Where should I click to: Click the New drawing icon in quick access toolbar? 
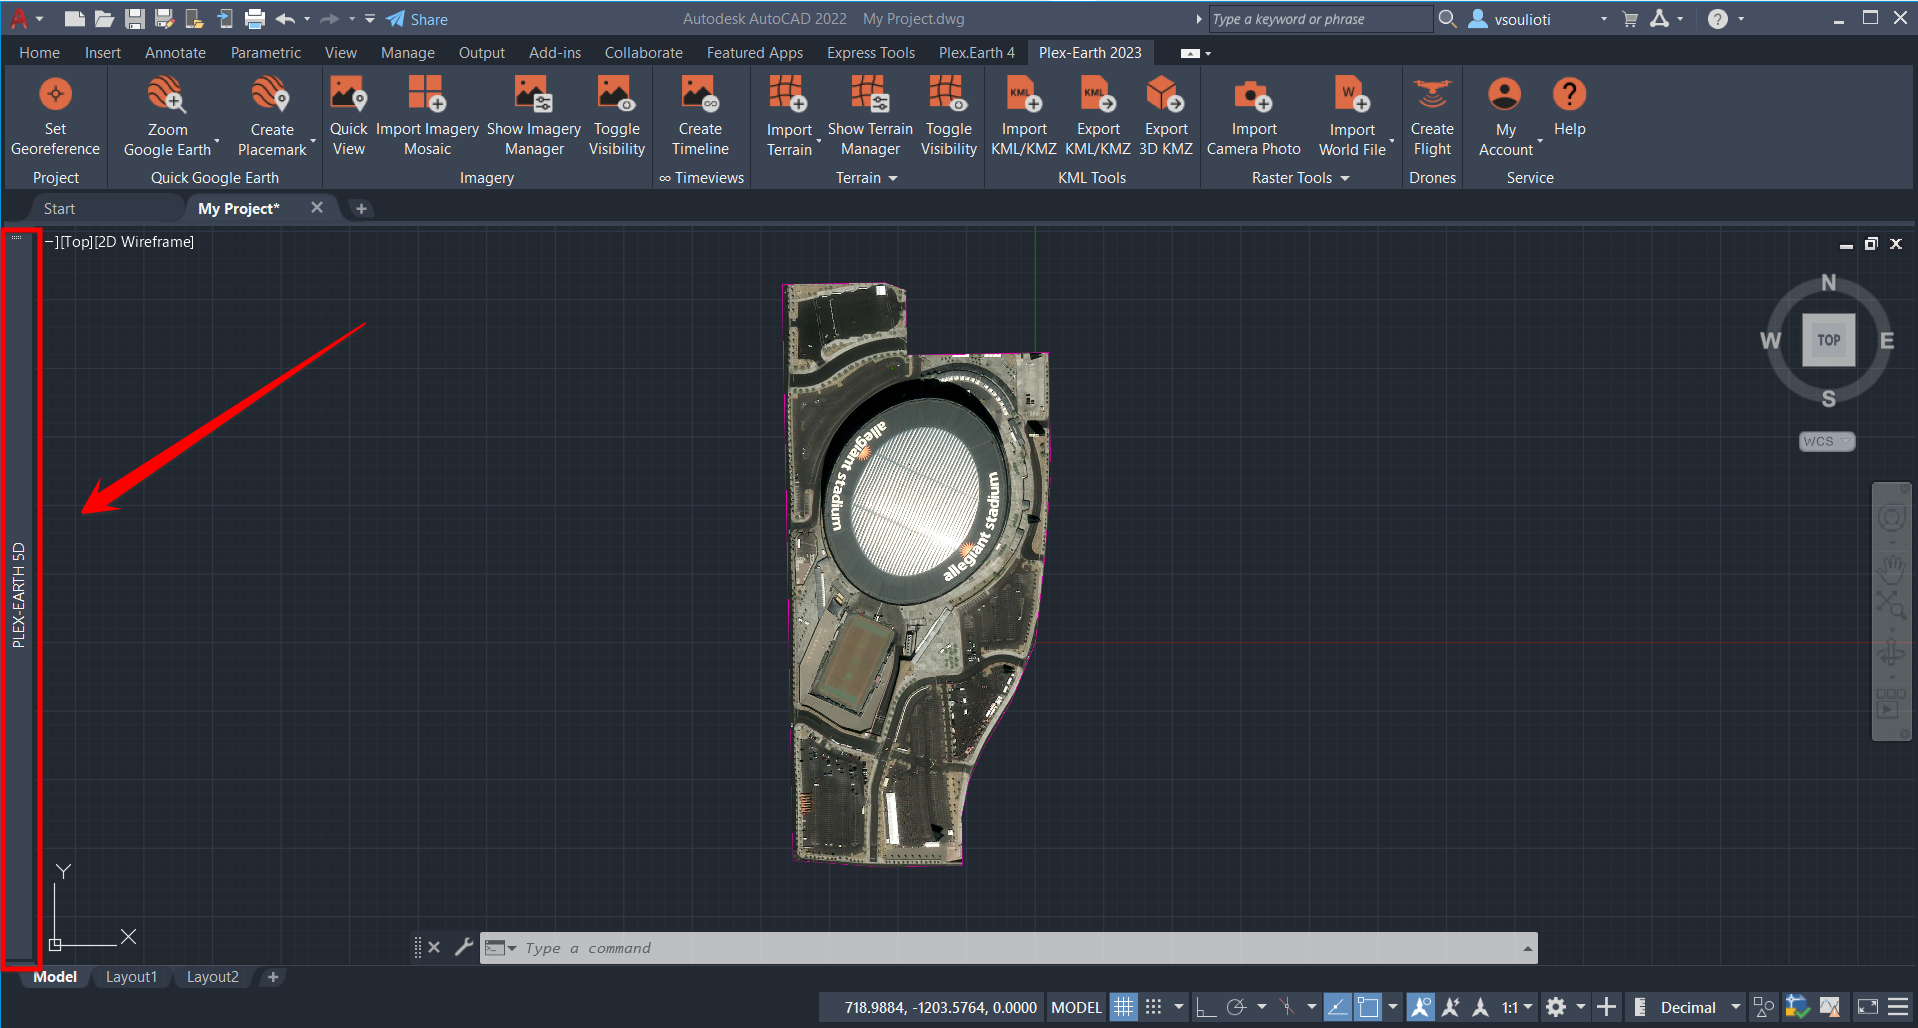click(73, 19)
